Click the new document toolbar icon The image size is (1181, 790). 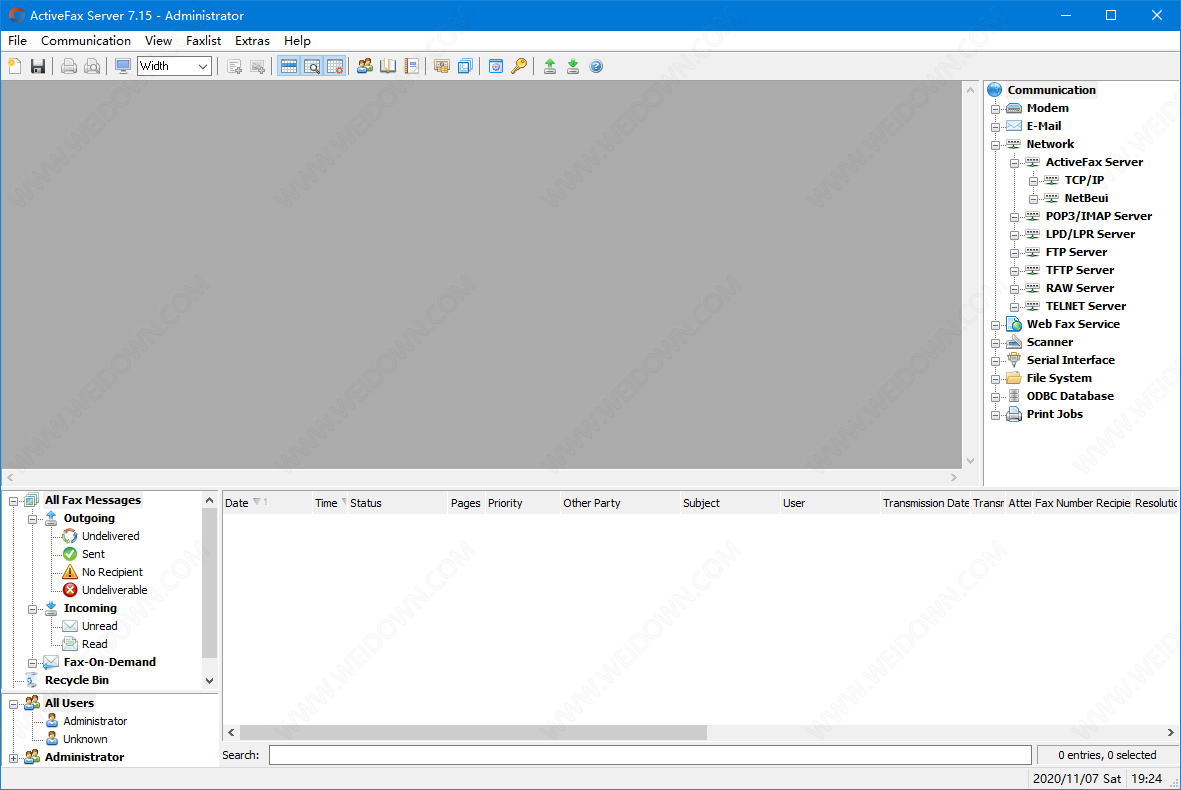tap(15, 66)
